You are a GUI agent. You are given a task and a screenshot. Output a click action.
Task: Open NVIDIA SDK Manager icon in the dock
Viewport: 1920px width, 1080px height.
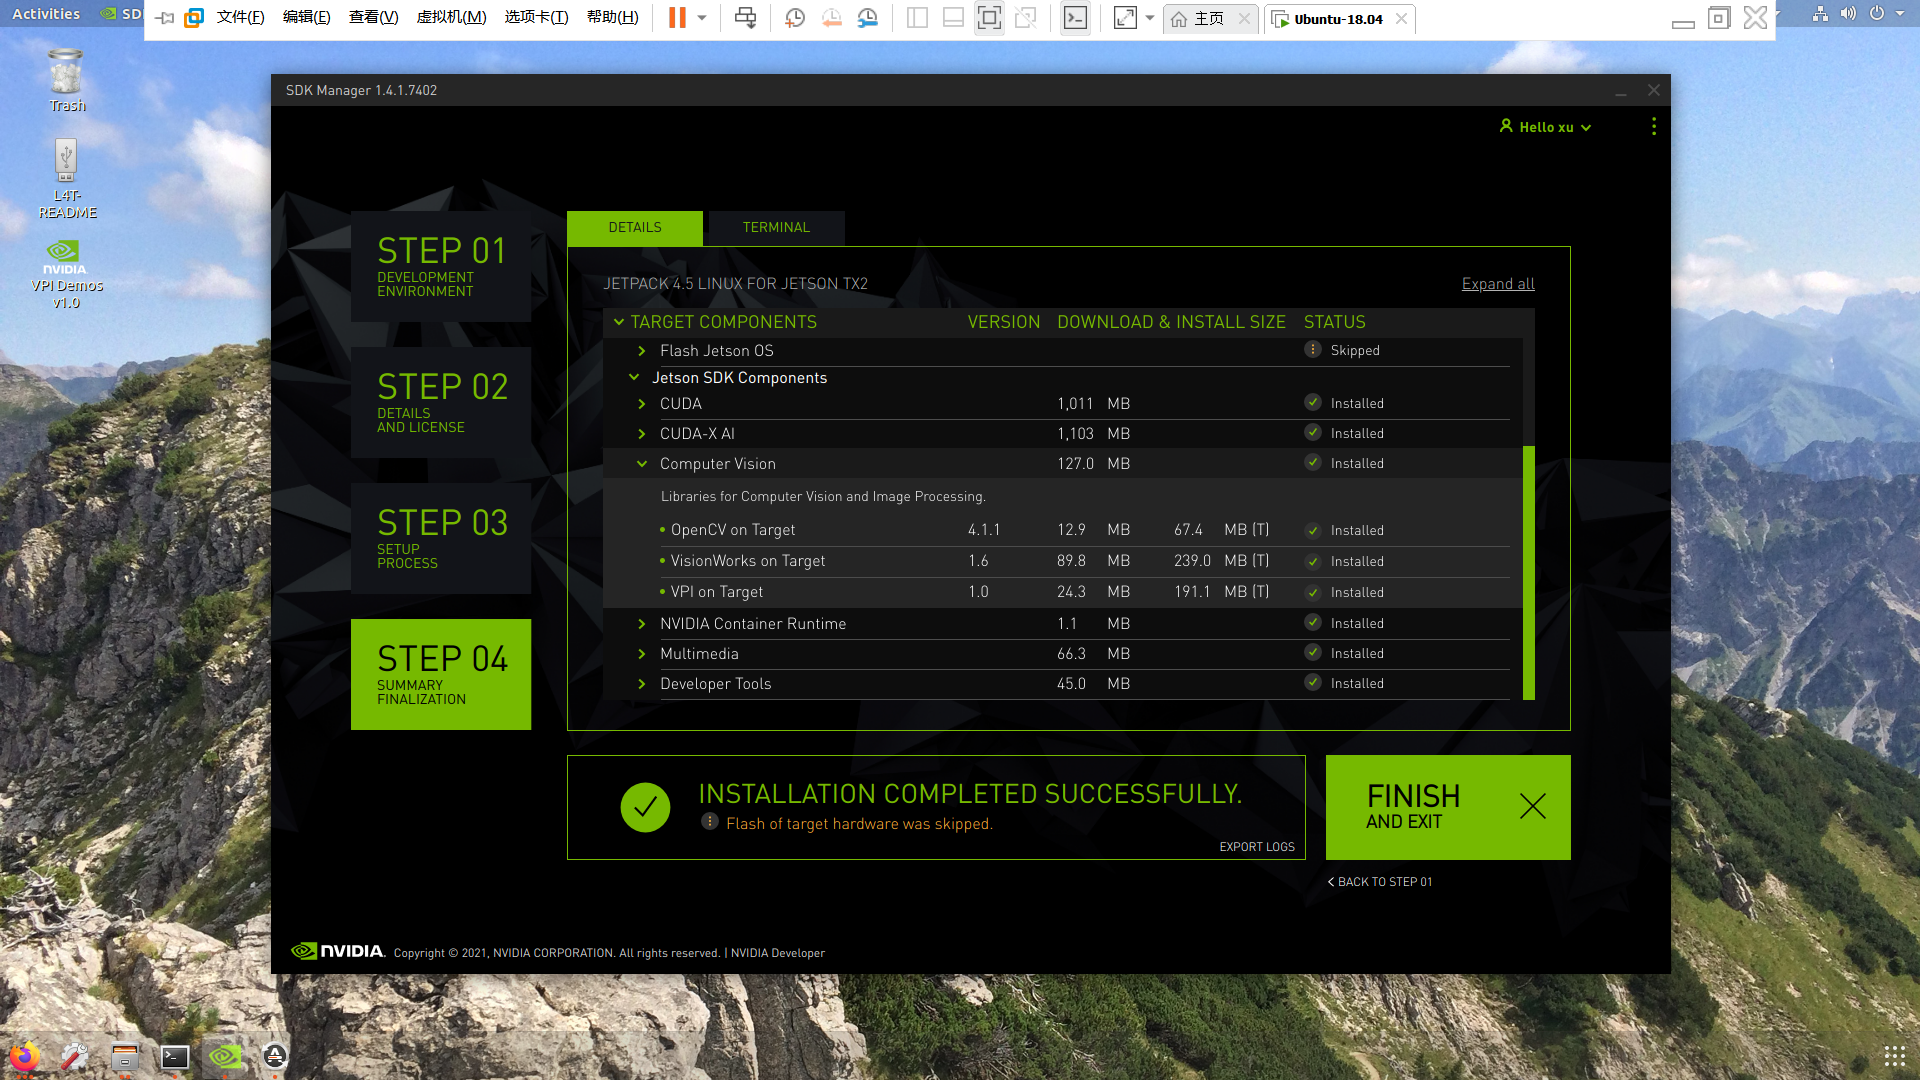[225, 1056]
